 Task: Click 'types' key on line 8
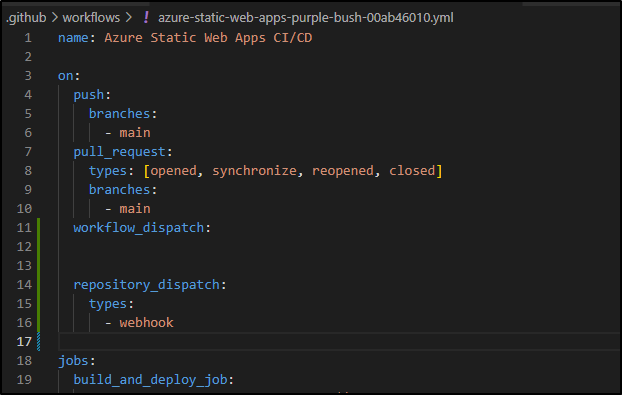click(108, 171)
